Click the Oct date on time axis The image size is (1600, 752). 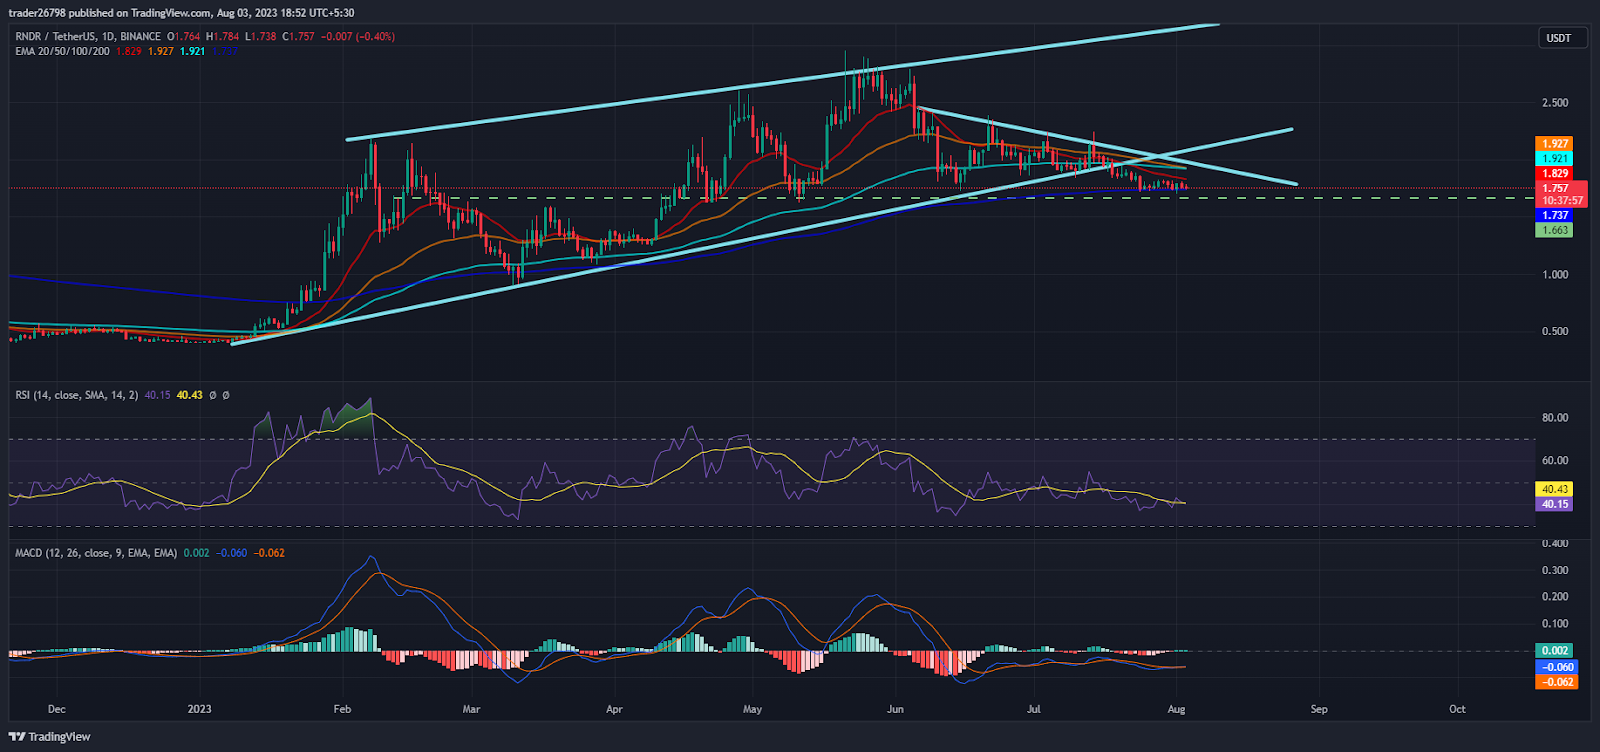pyautogui.click(x=1457, y=709)
